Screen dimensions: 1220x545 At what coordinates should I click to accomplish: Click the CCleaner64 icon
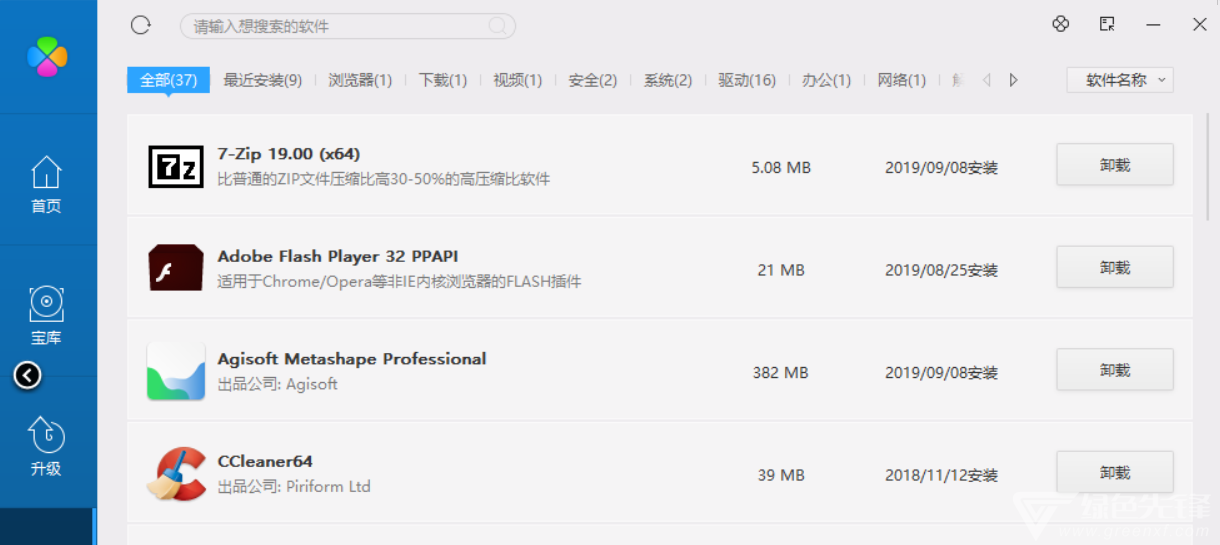(177, 473)
